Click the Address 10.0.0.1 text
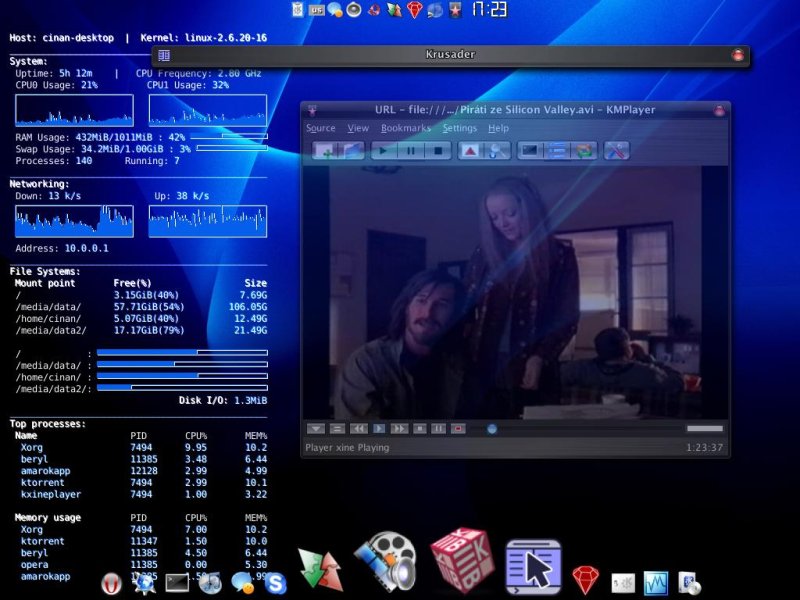Viewport: 800px width, 600px height. [x=62, y=248]
